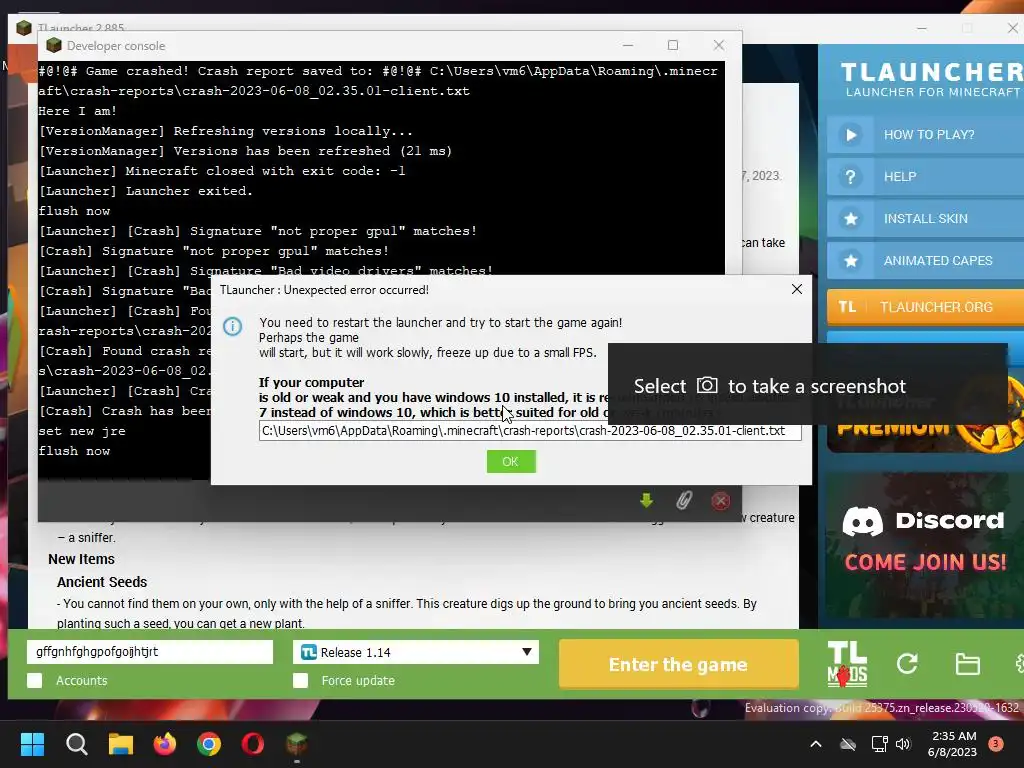1024x768 pixels.
Task: Click TLauncher Minecraft block taskbar icon
Action: tap(296, 744)
